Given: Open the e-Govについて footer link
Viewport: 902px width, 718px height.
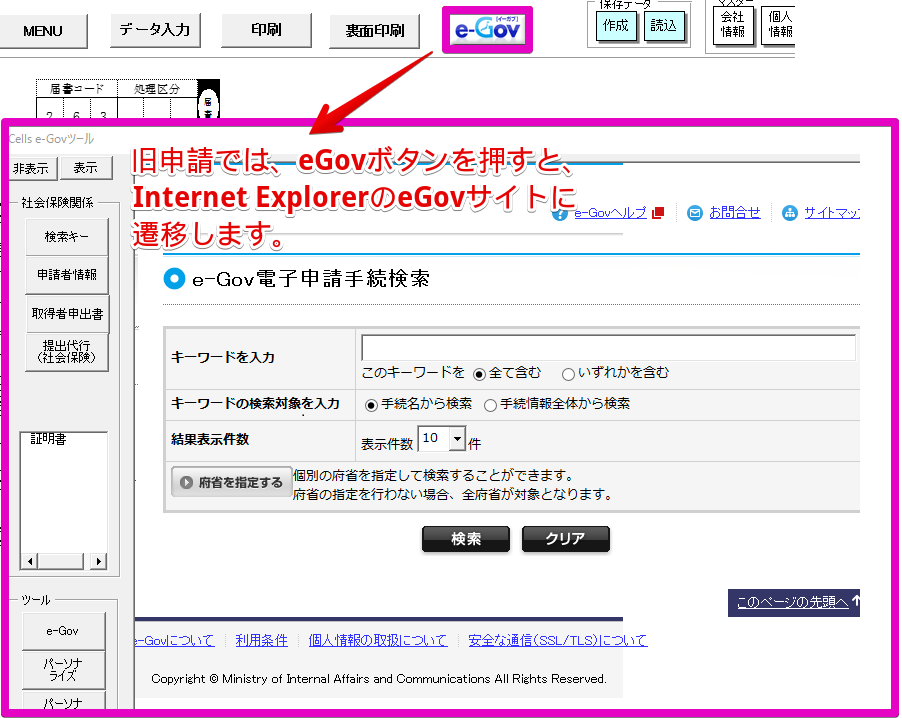Looking at the screenshot, I should [174, 640].
